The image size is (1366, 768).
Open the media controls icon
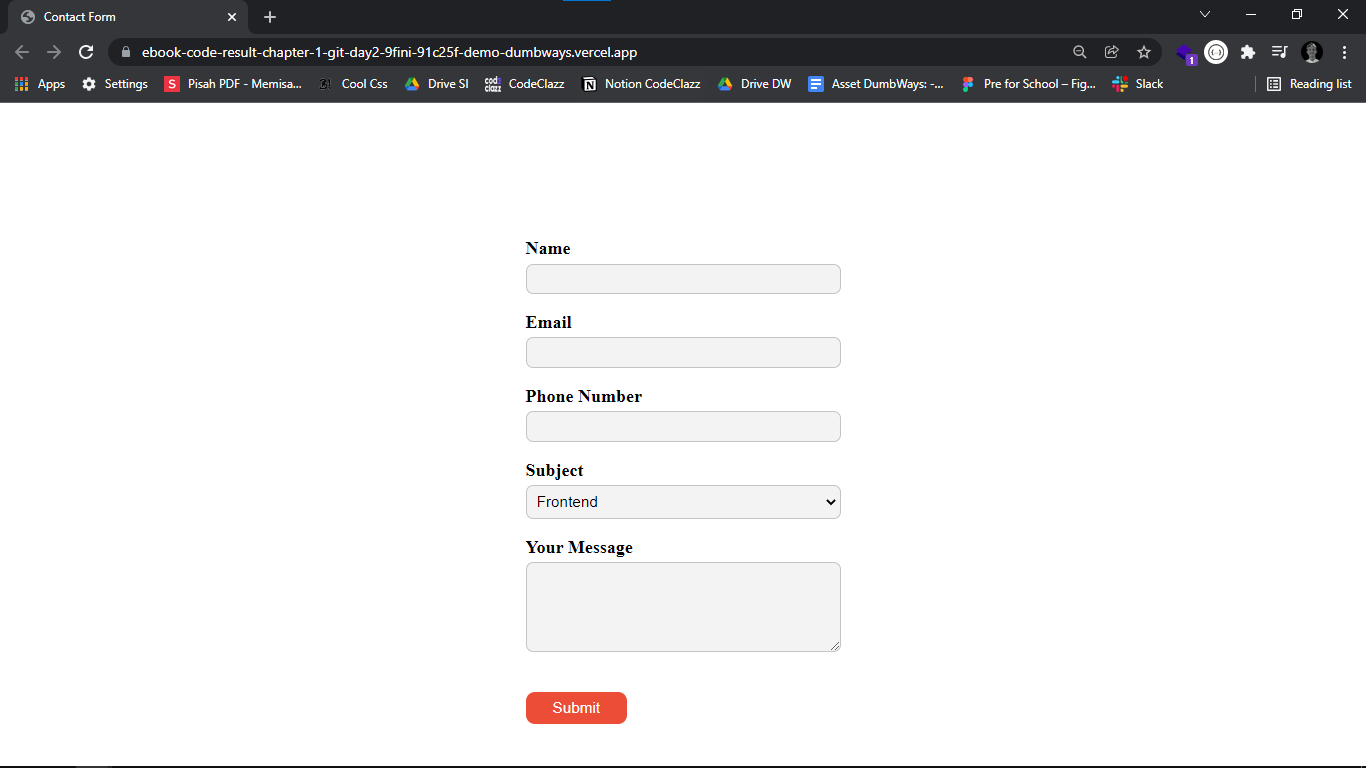tap(1279, 52)
